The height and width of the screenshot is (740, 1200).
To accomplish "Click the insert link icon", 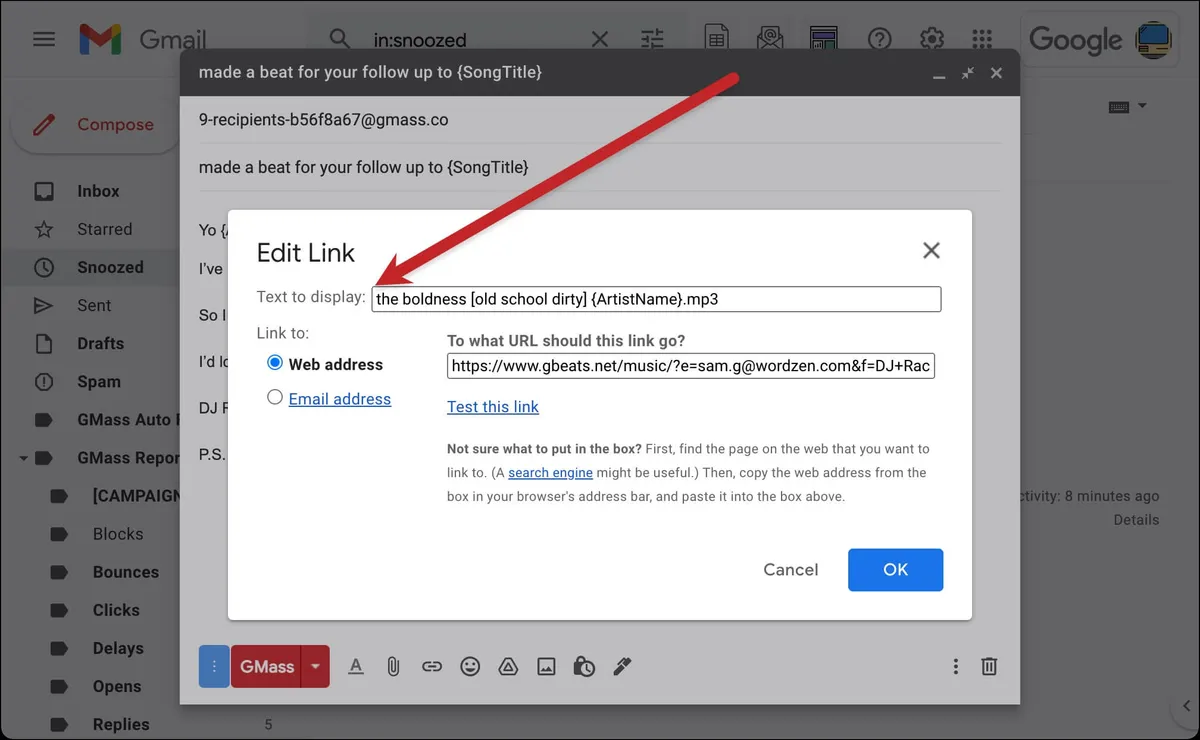I will pyautogui.click(x=431, y=666).
